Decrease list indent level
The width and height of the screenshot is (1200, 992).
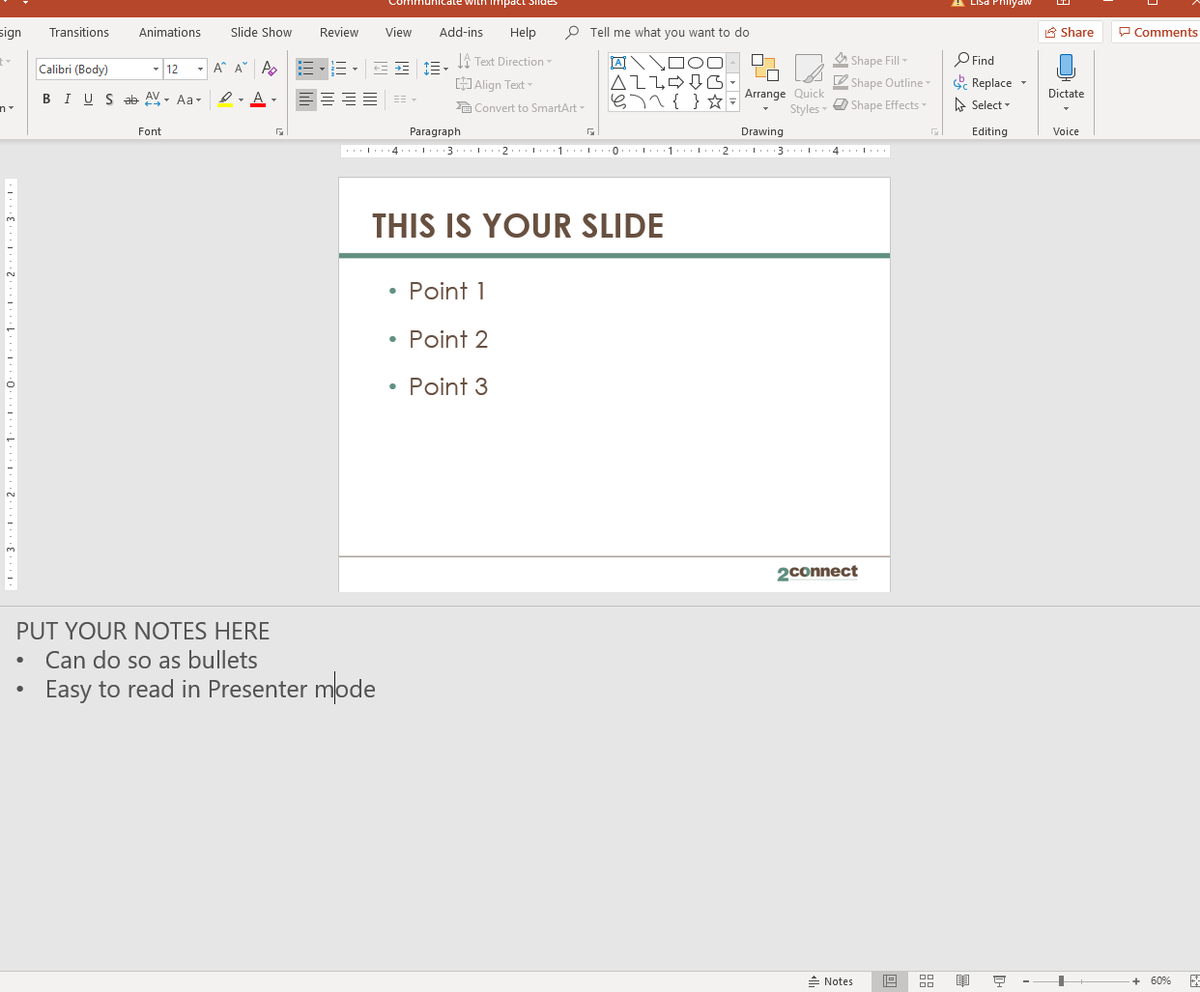(x=381, y=68)
